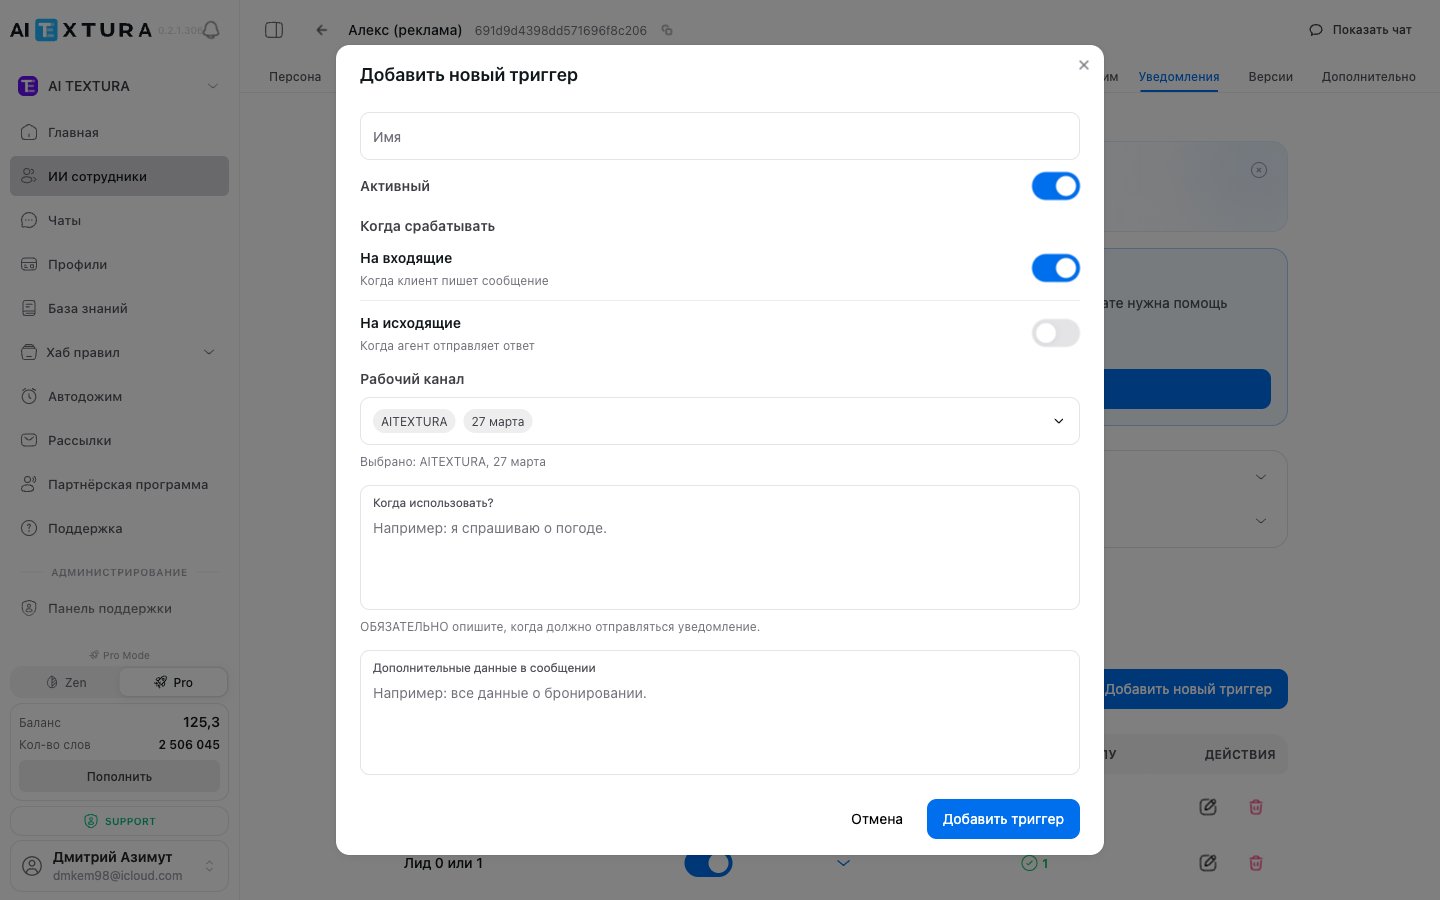Viewport: 1440px width, 900px height.
Task: Switch to the Персона tab
Action: [295, 76]
